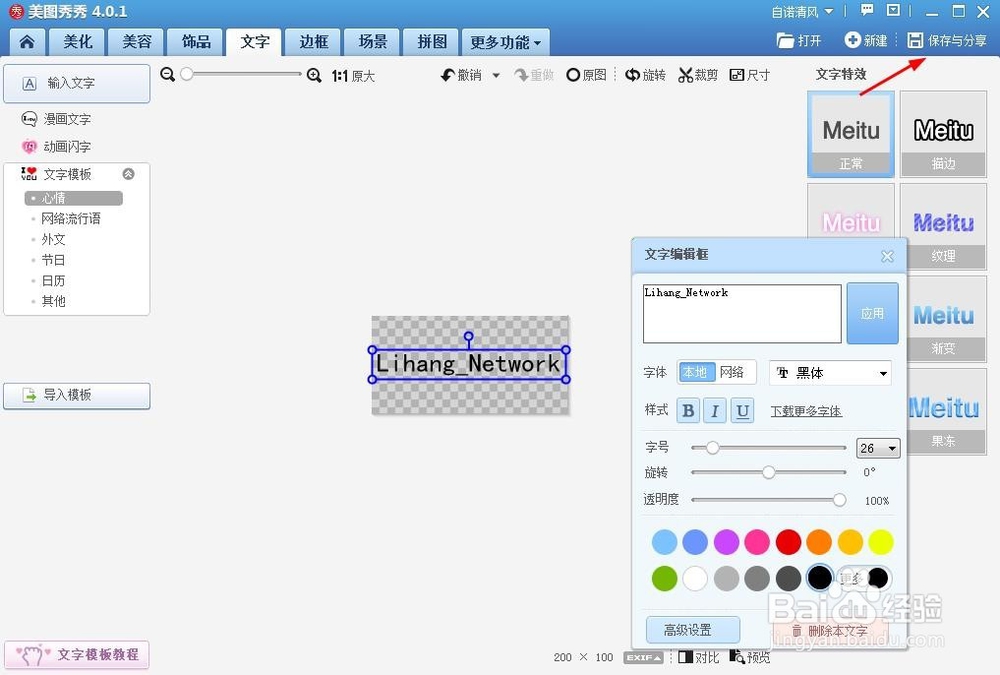This screenshot has width=1000, height=675.
Task: Select the 裁剪 crop tool
Action: (698, 75)
